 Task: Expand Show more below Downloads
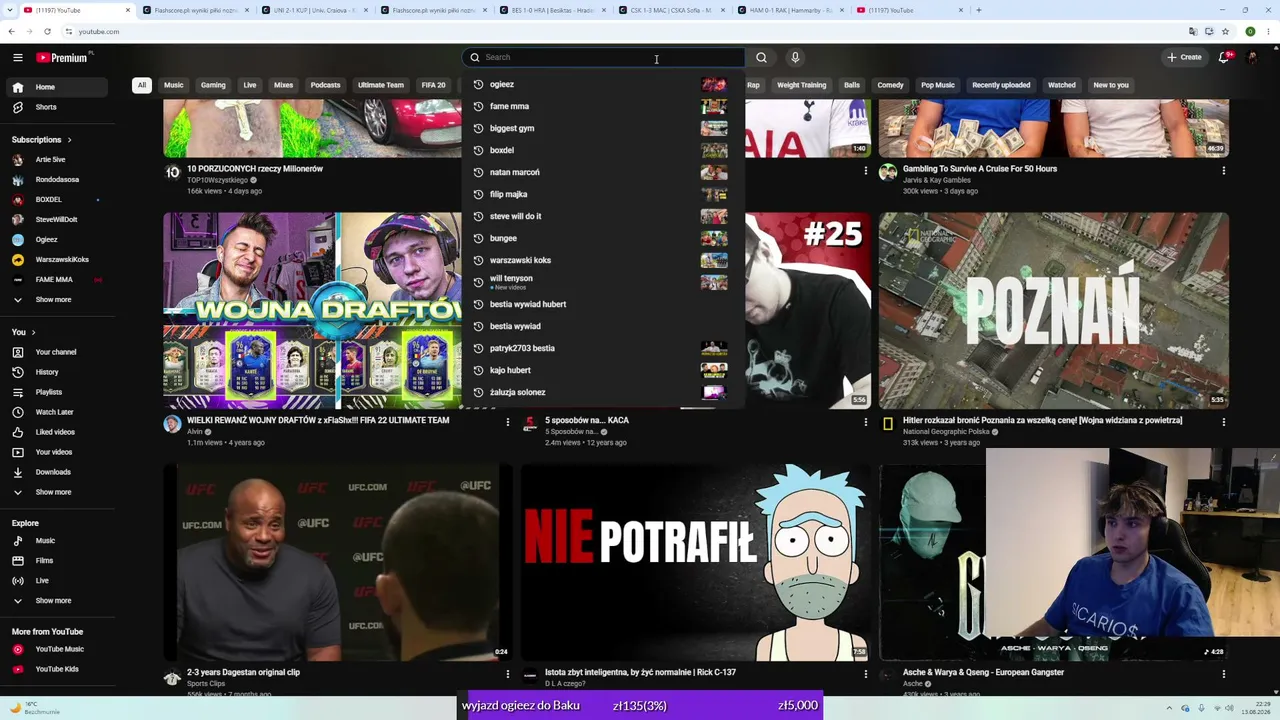coord(57,492)
